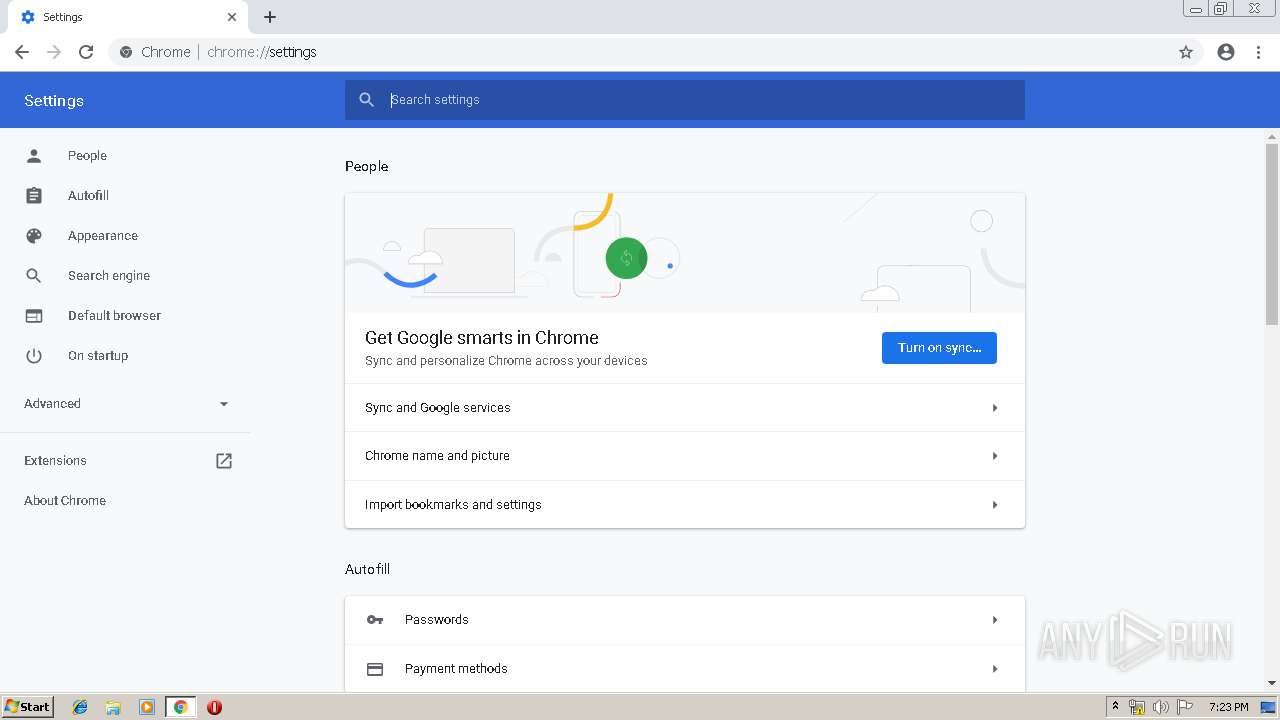Expand the Payment methods row arrow
1280x720 pixels.
[995, 669]
